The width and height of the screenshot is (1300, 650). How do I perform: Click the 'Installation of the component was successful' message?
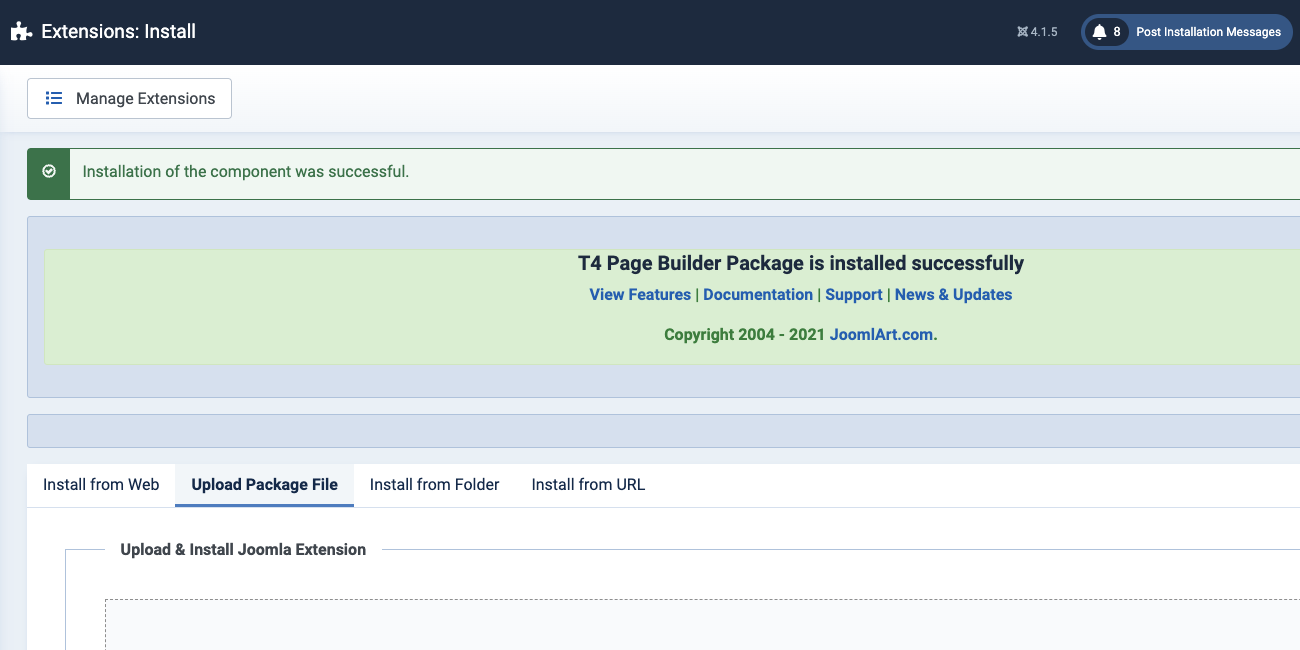tap(246, 172)
